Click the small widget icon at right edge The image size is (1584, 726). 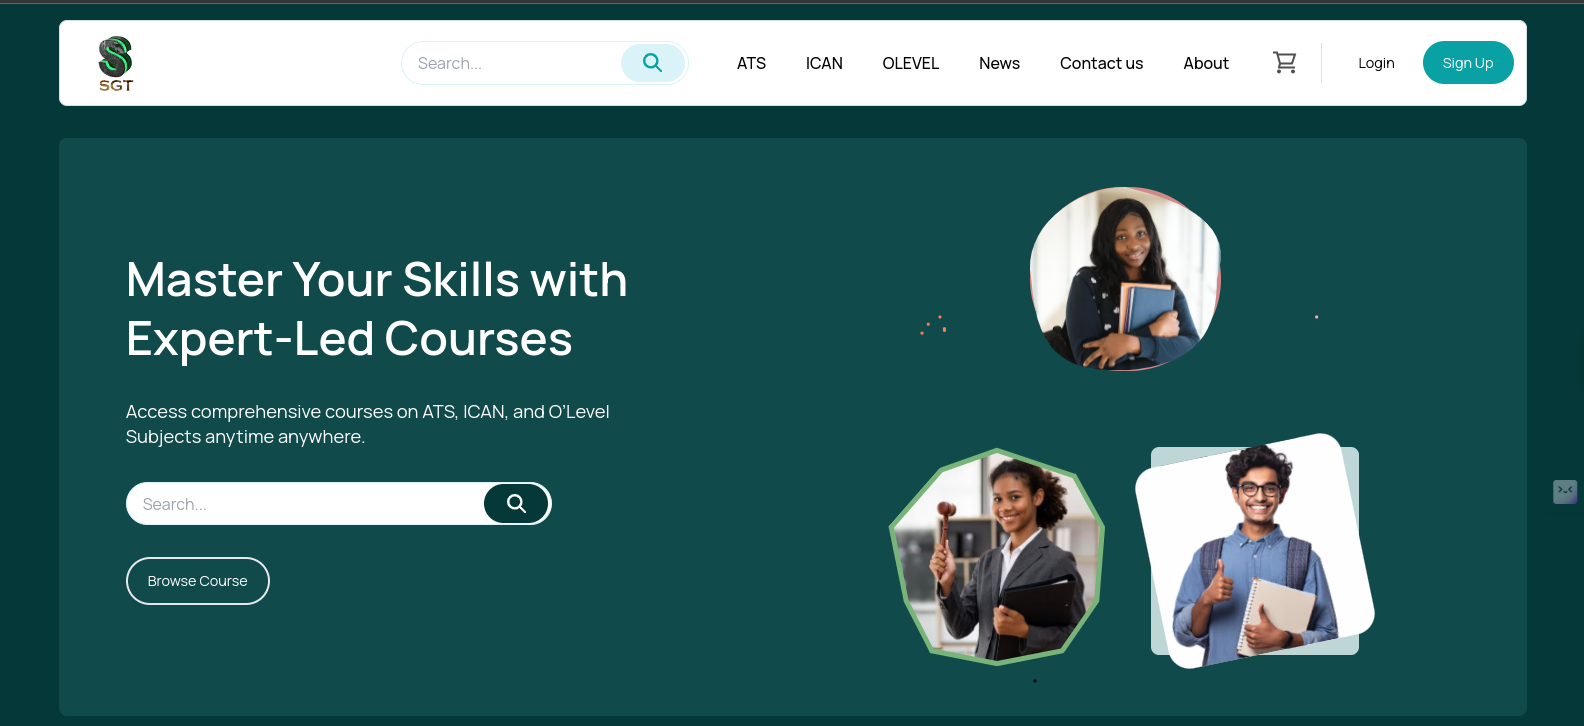pos(1565,491)
